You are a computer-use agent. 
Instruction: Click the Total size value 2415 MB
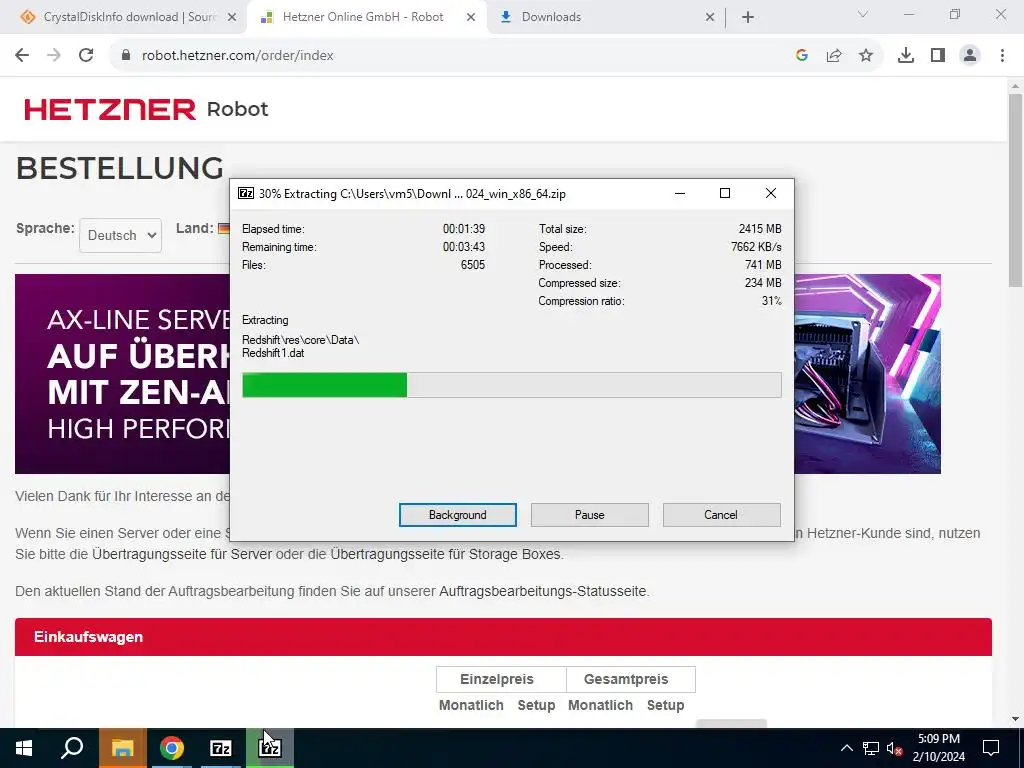coord(760,229)
